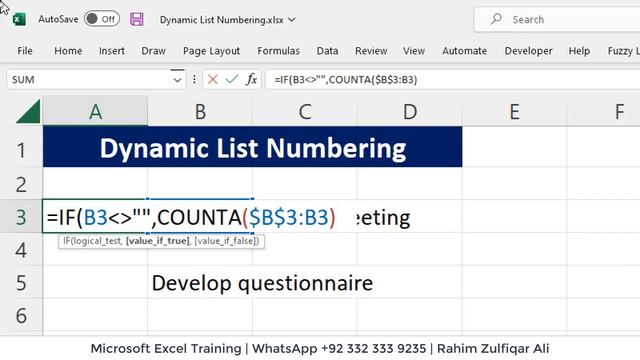Screen dimensions: 640x360
Task: Click the magnifier icon in Search box
Action: (496, 19)
